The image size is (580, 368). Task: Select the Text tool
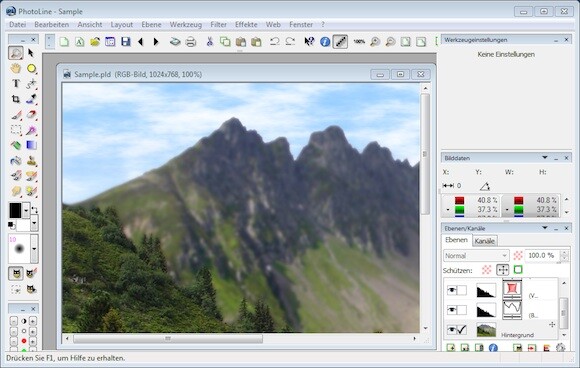tap(16, 84)
